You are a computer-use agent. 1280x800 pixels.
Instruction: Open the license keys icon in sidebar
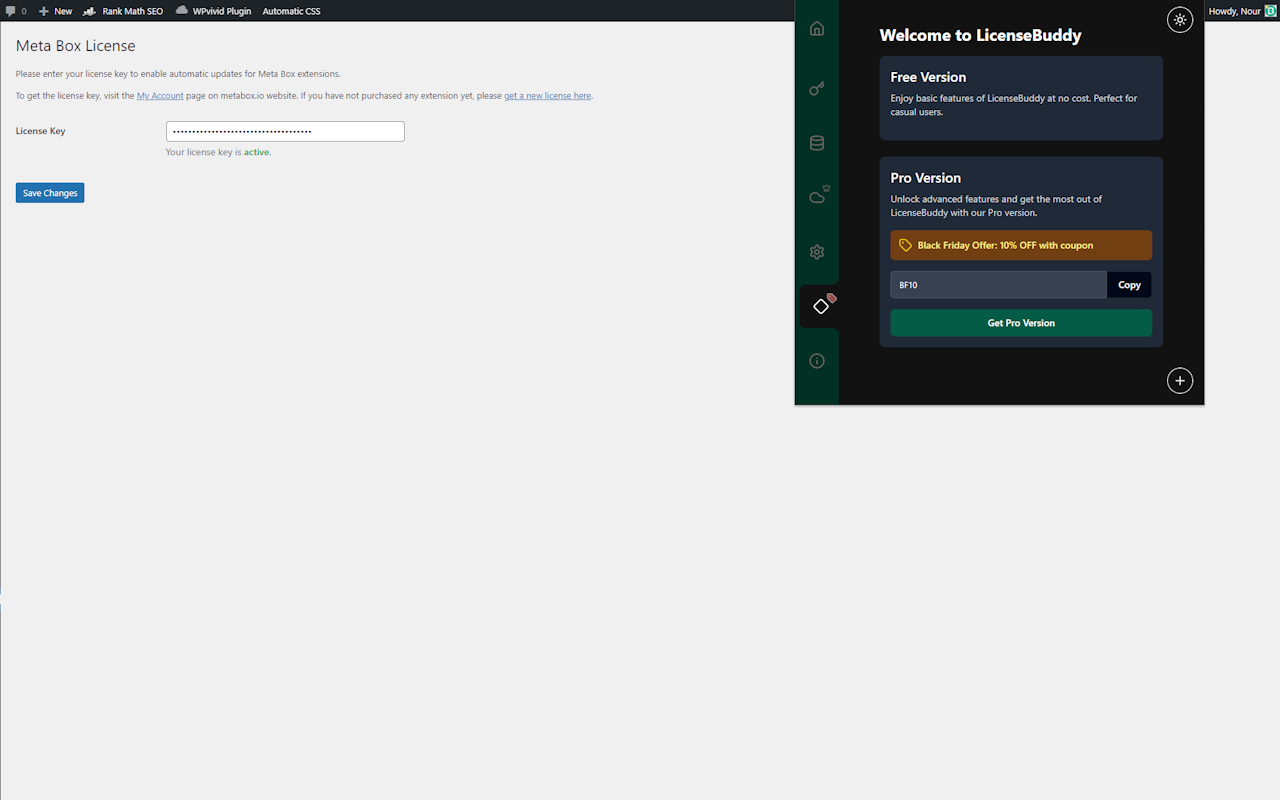(817, 88)
